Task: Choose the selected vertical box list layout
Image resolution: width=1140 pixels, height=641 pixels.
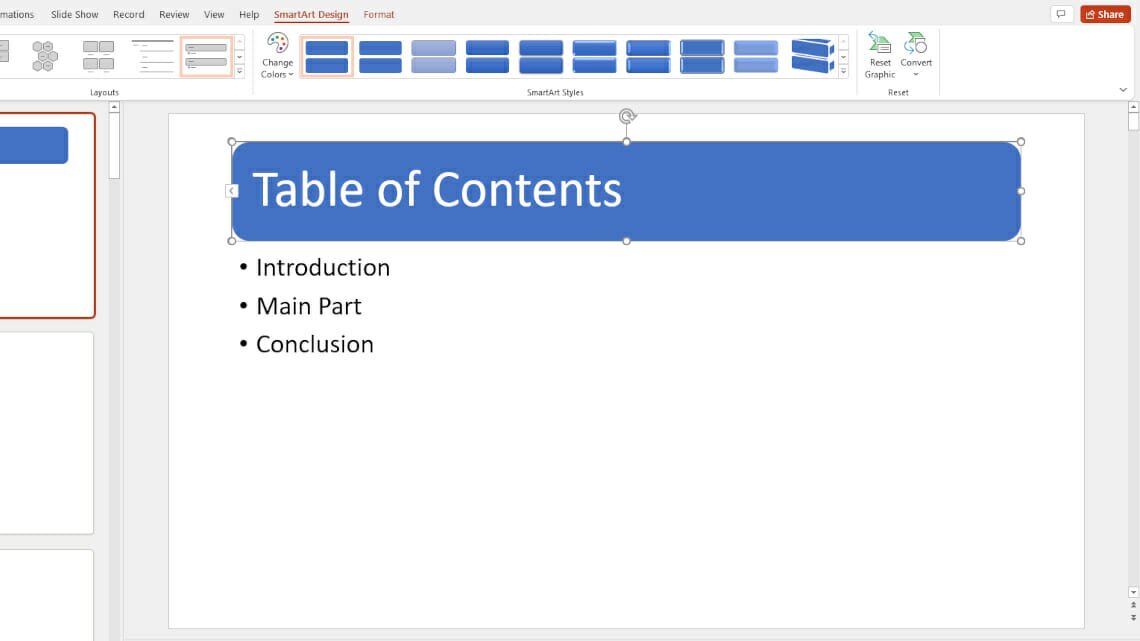Action: [206, 56]
